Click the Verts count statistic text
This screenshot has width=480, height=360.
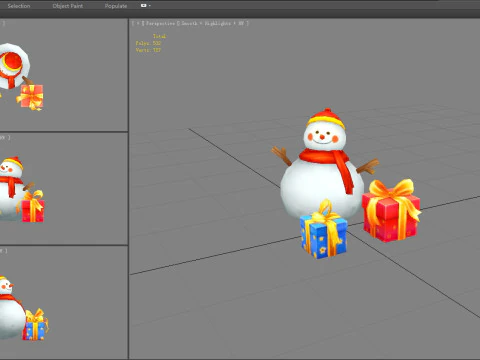click(x=148, y=50)
